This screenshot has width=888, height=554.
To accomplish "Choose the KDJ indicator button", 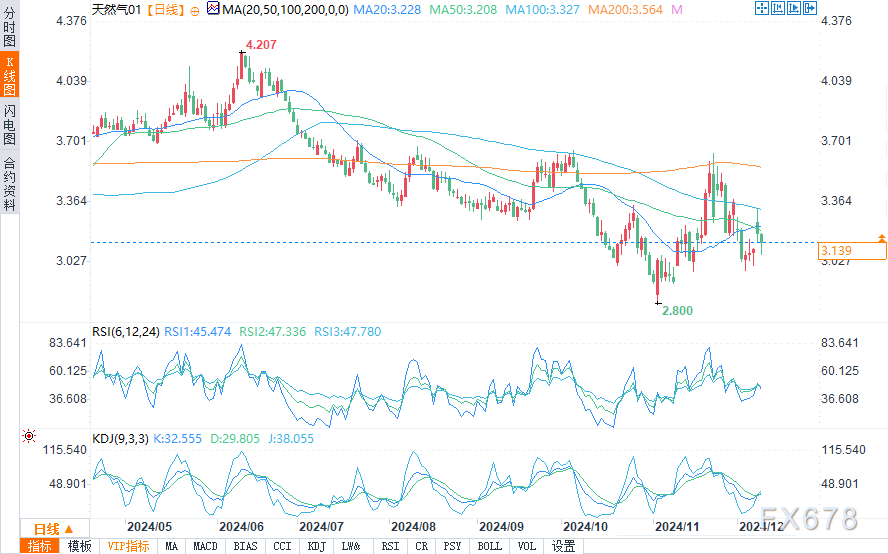I will 317,546.
